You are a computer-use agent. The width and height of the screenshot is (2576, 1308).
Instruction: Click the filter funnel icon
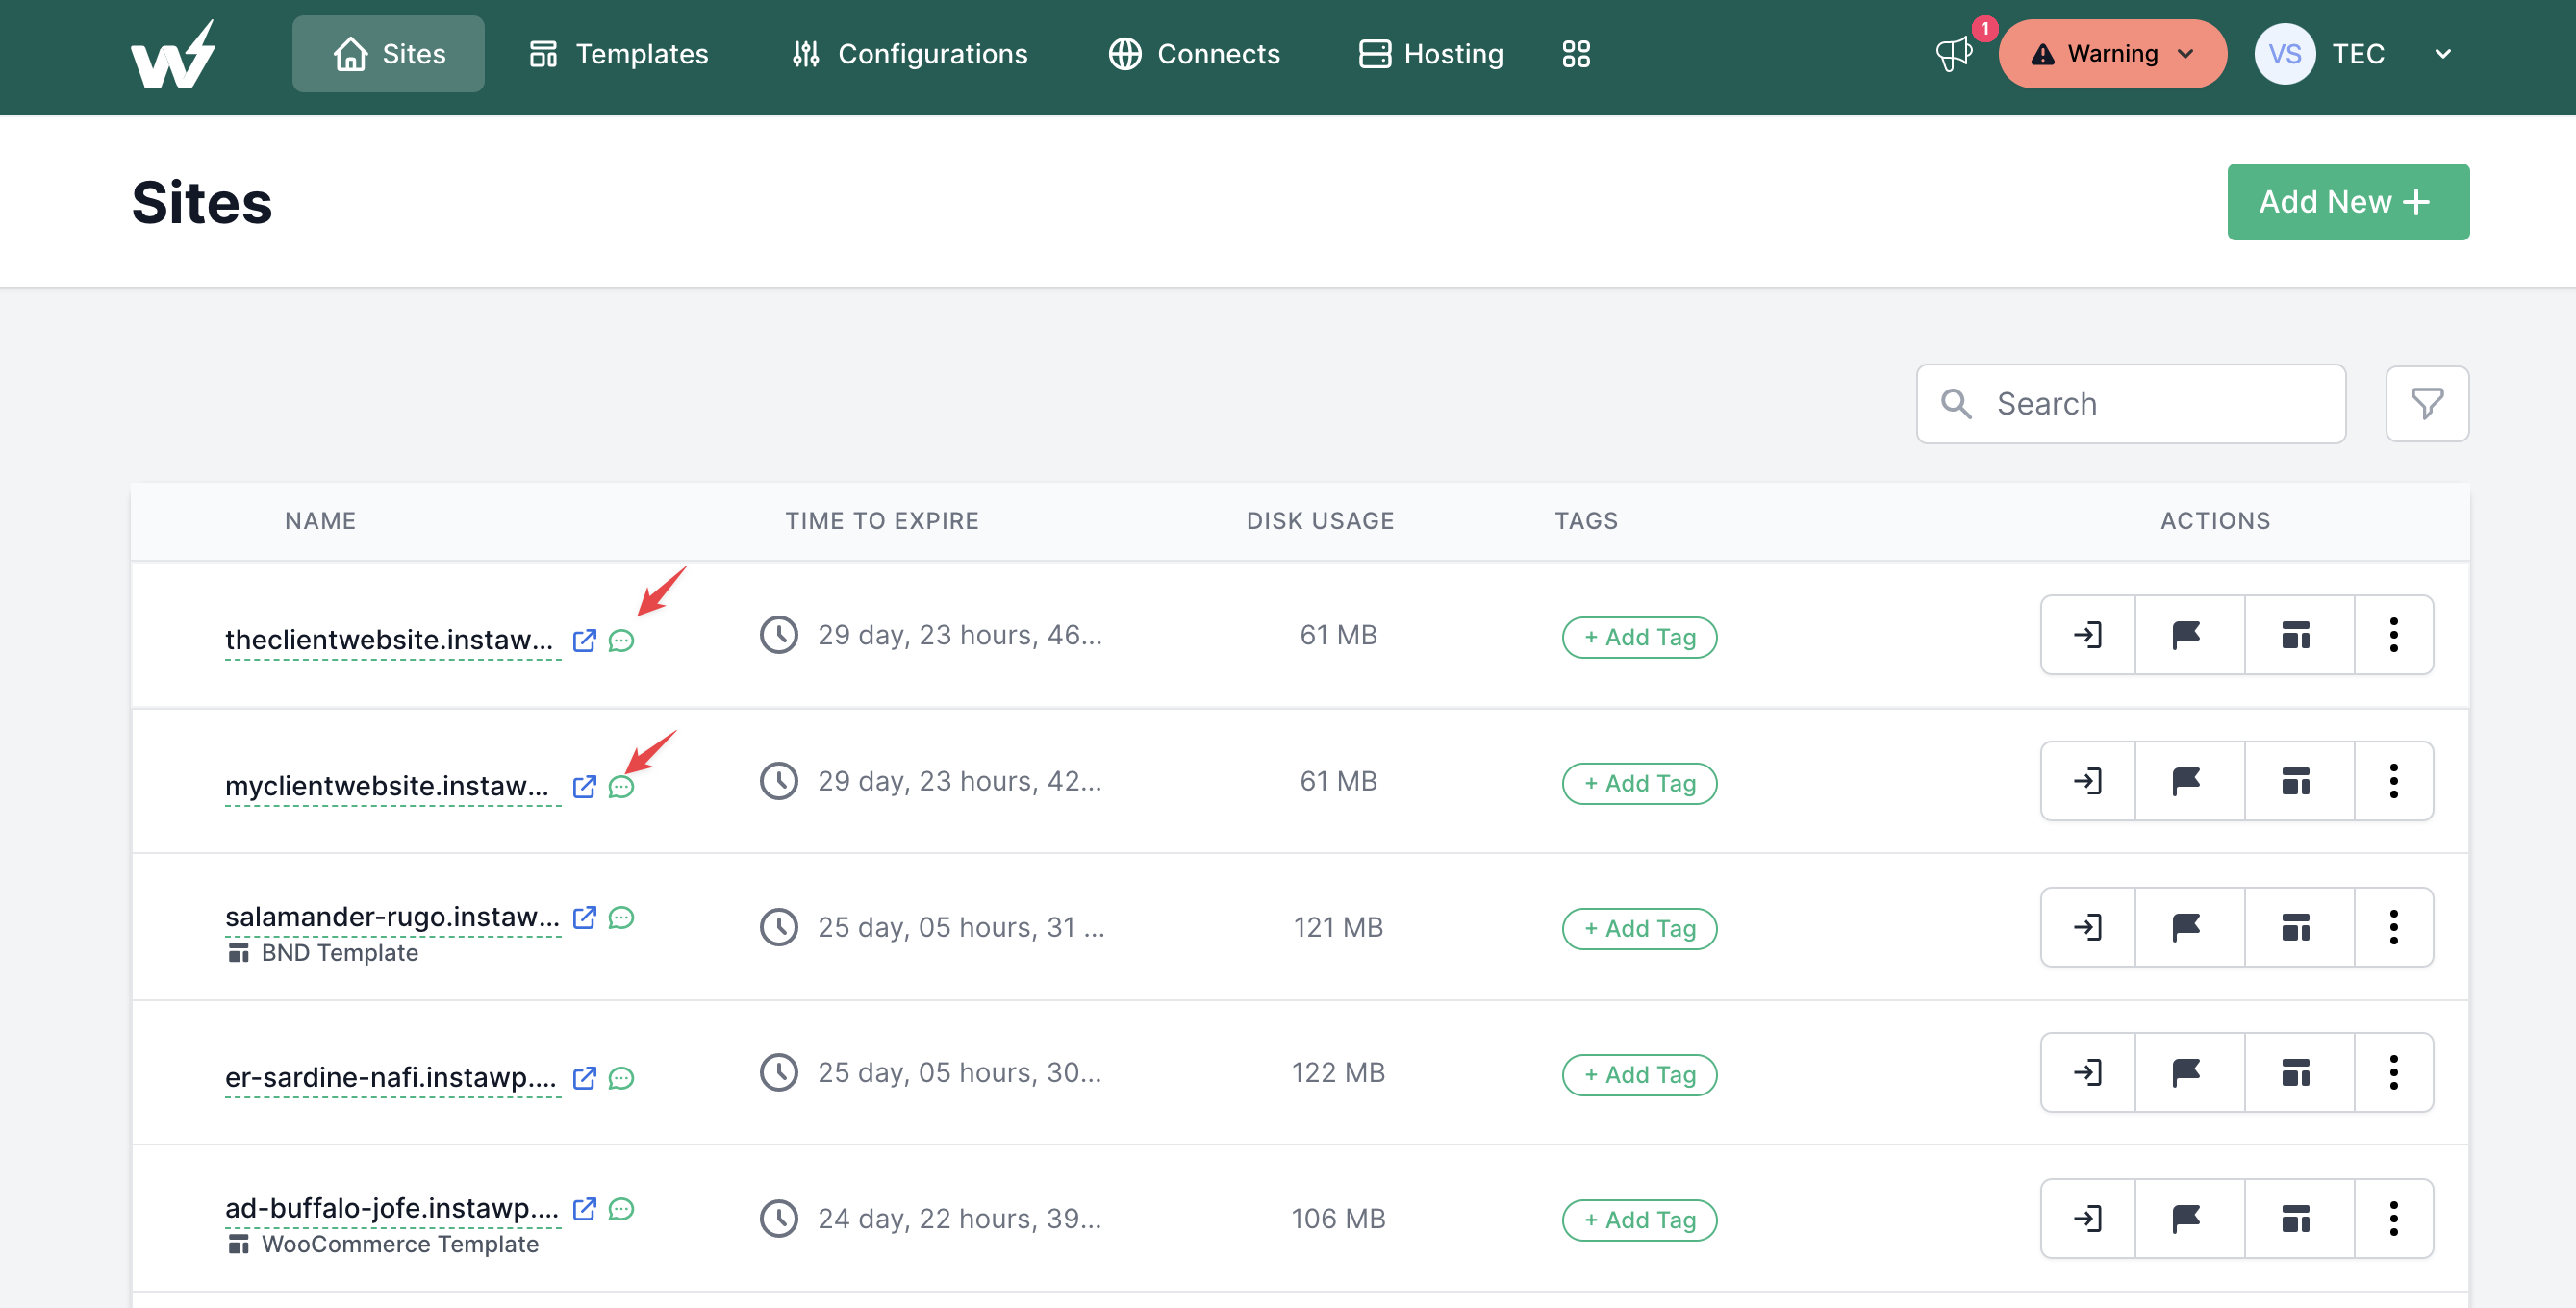(2426, 404)
